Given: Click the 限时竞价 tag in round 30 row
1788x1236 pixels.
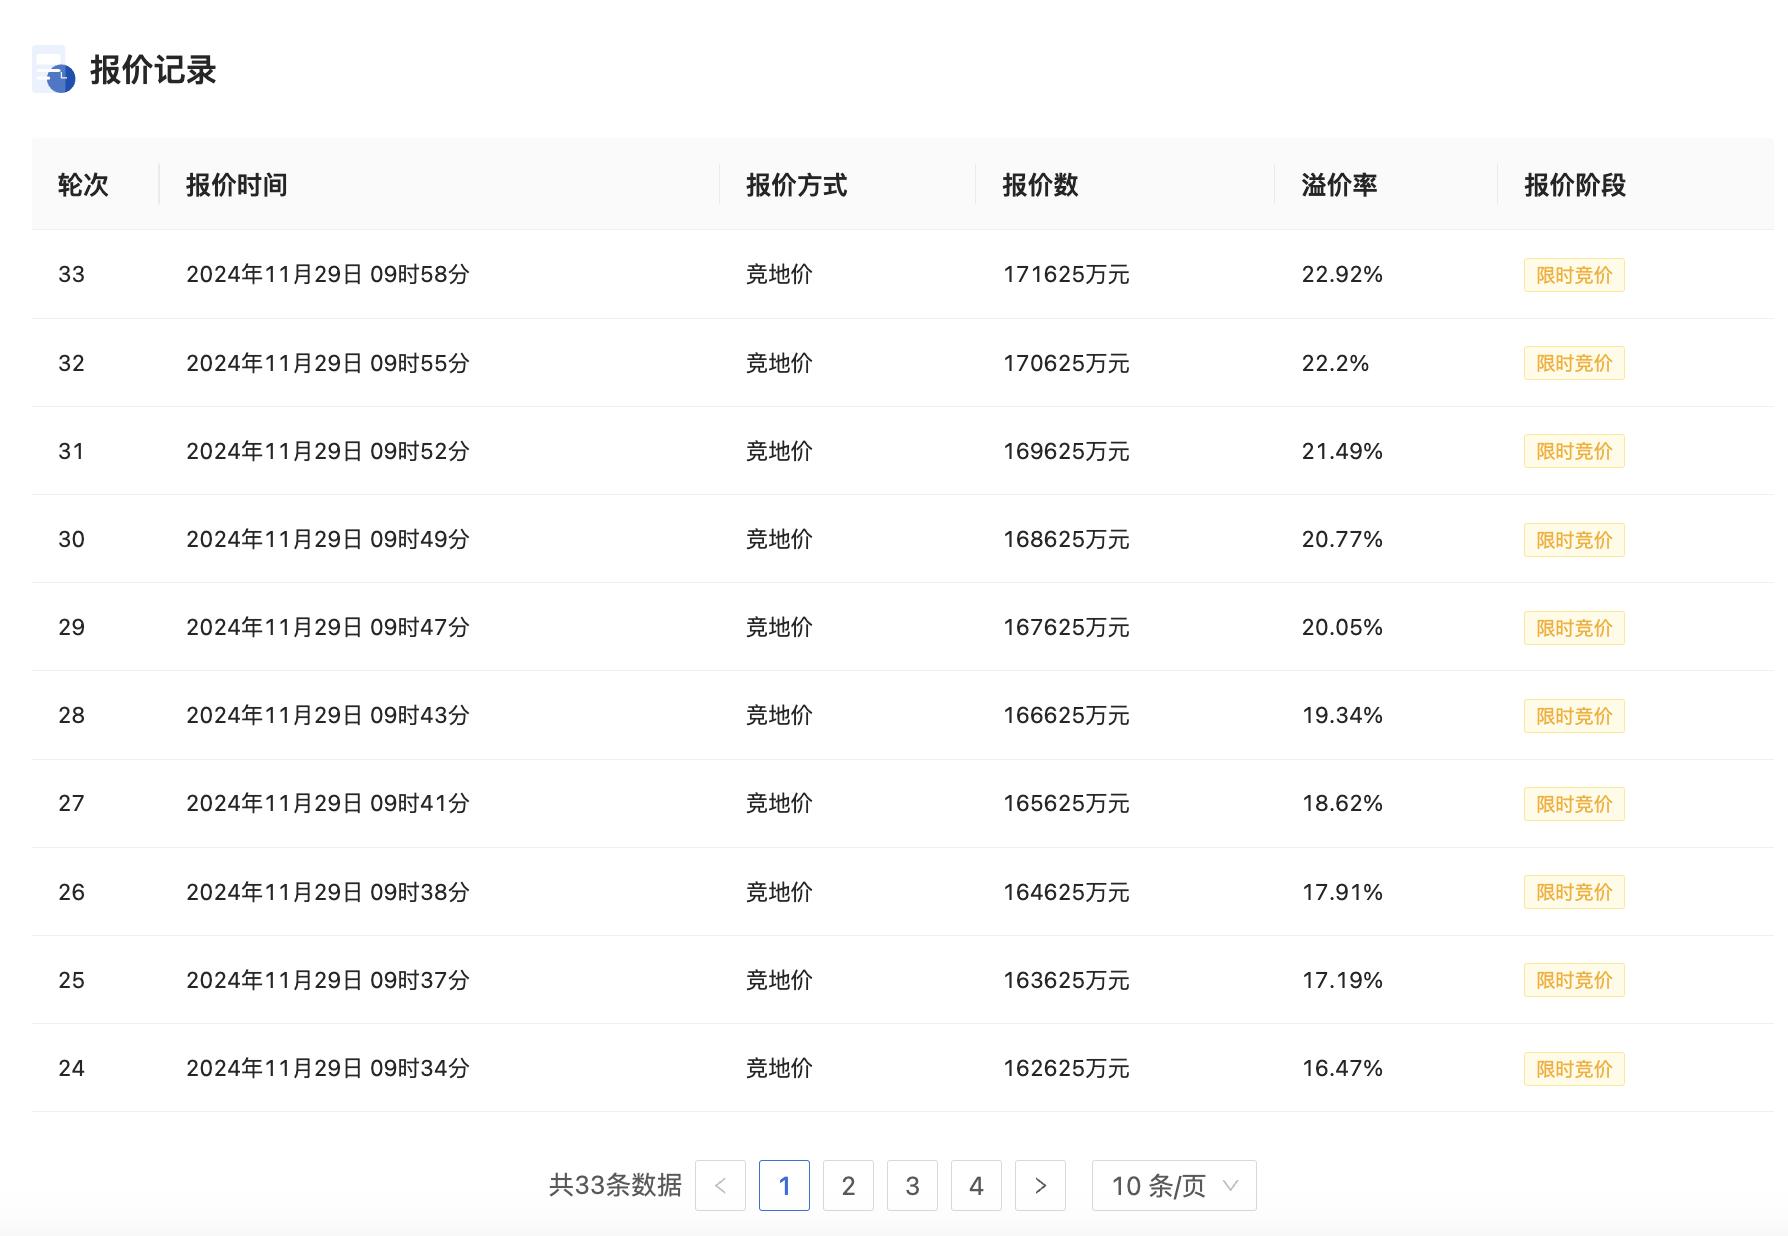Looking at the screenshot, I should tap(1574, 540).
